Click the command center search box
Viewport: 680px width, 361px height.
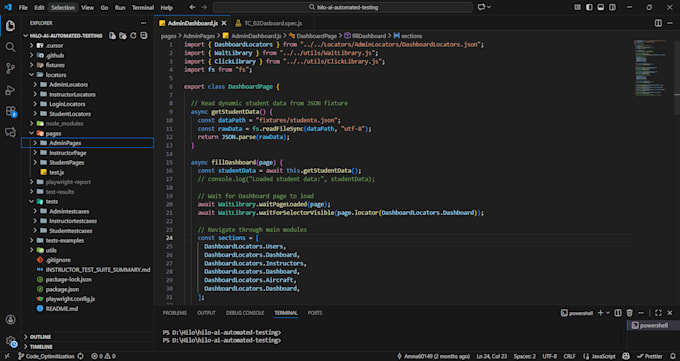[x=343, y=7]
